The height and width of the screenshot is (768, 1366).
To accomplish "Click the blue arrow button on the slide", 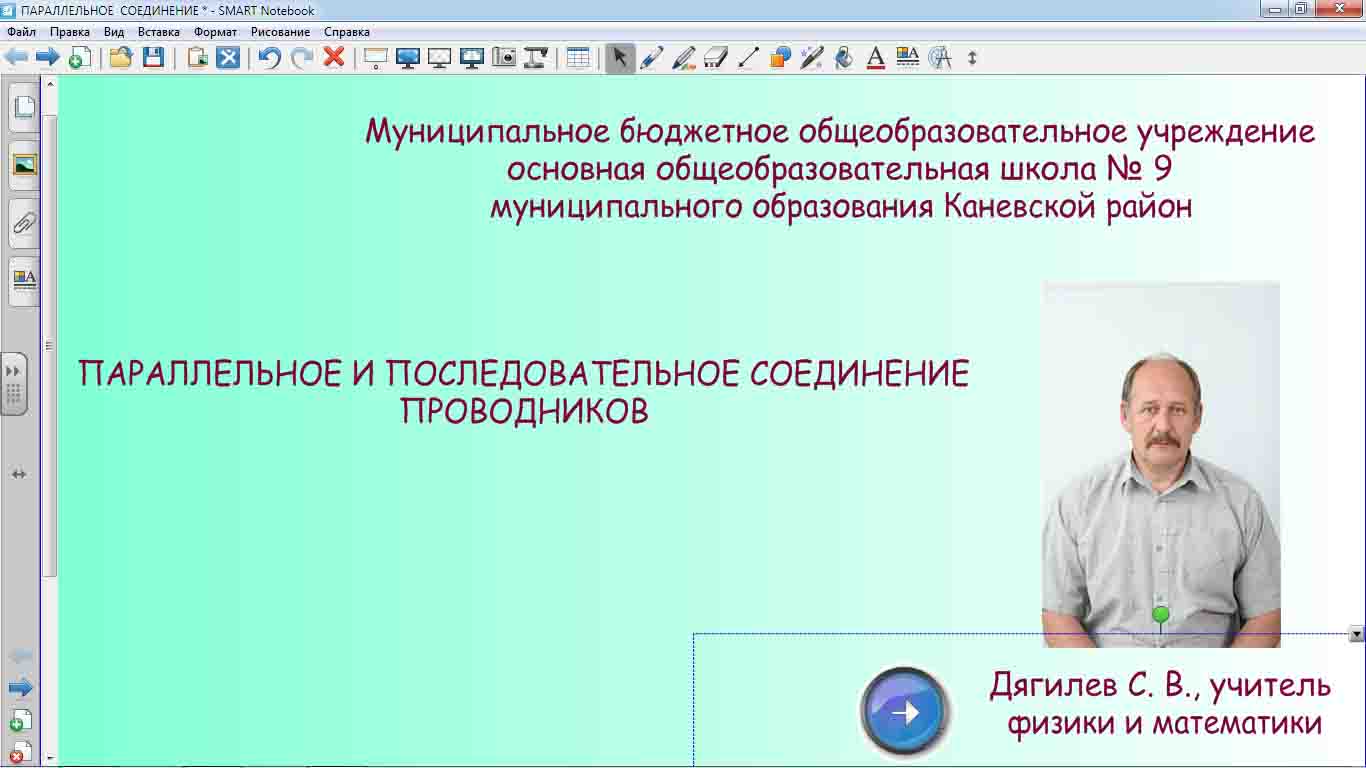I will coord(905,713).
